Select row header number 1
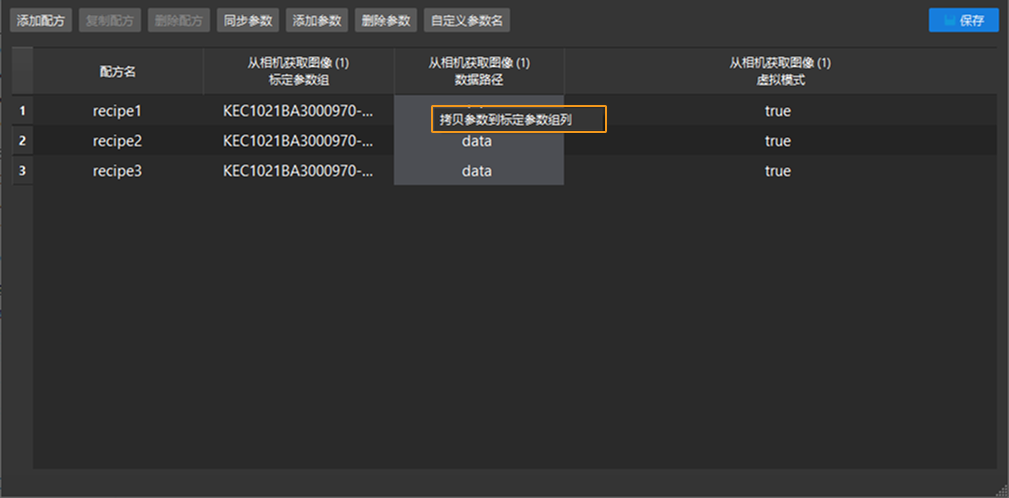Viewport: 1009px width, 498px height. [23, 111]
